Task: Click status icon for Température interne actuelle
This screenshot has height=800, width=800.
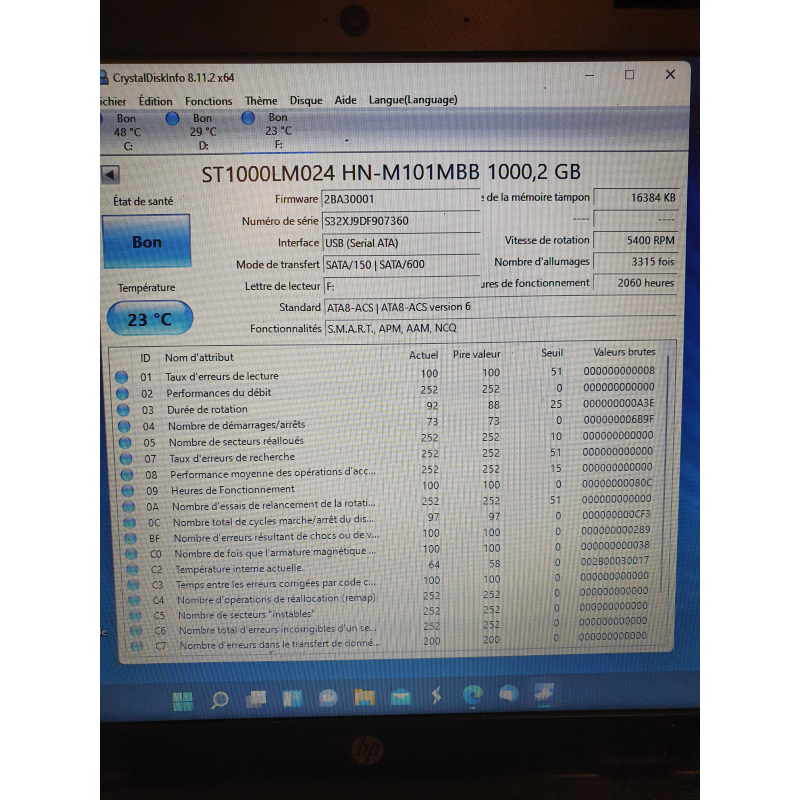Action: (x=128, y=568)
